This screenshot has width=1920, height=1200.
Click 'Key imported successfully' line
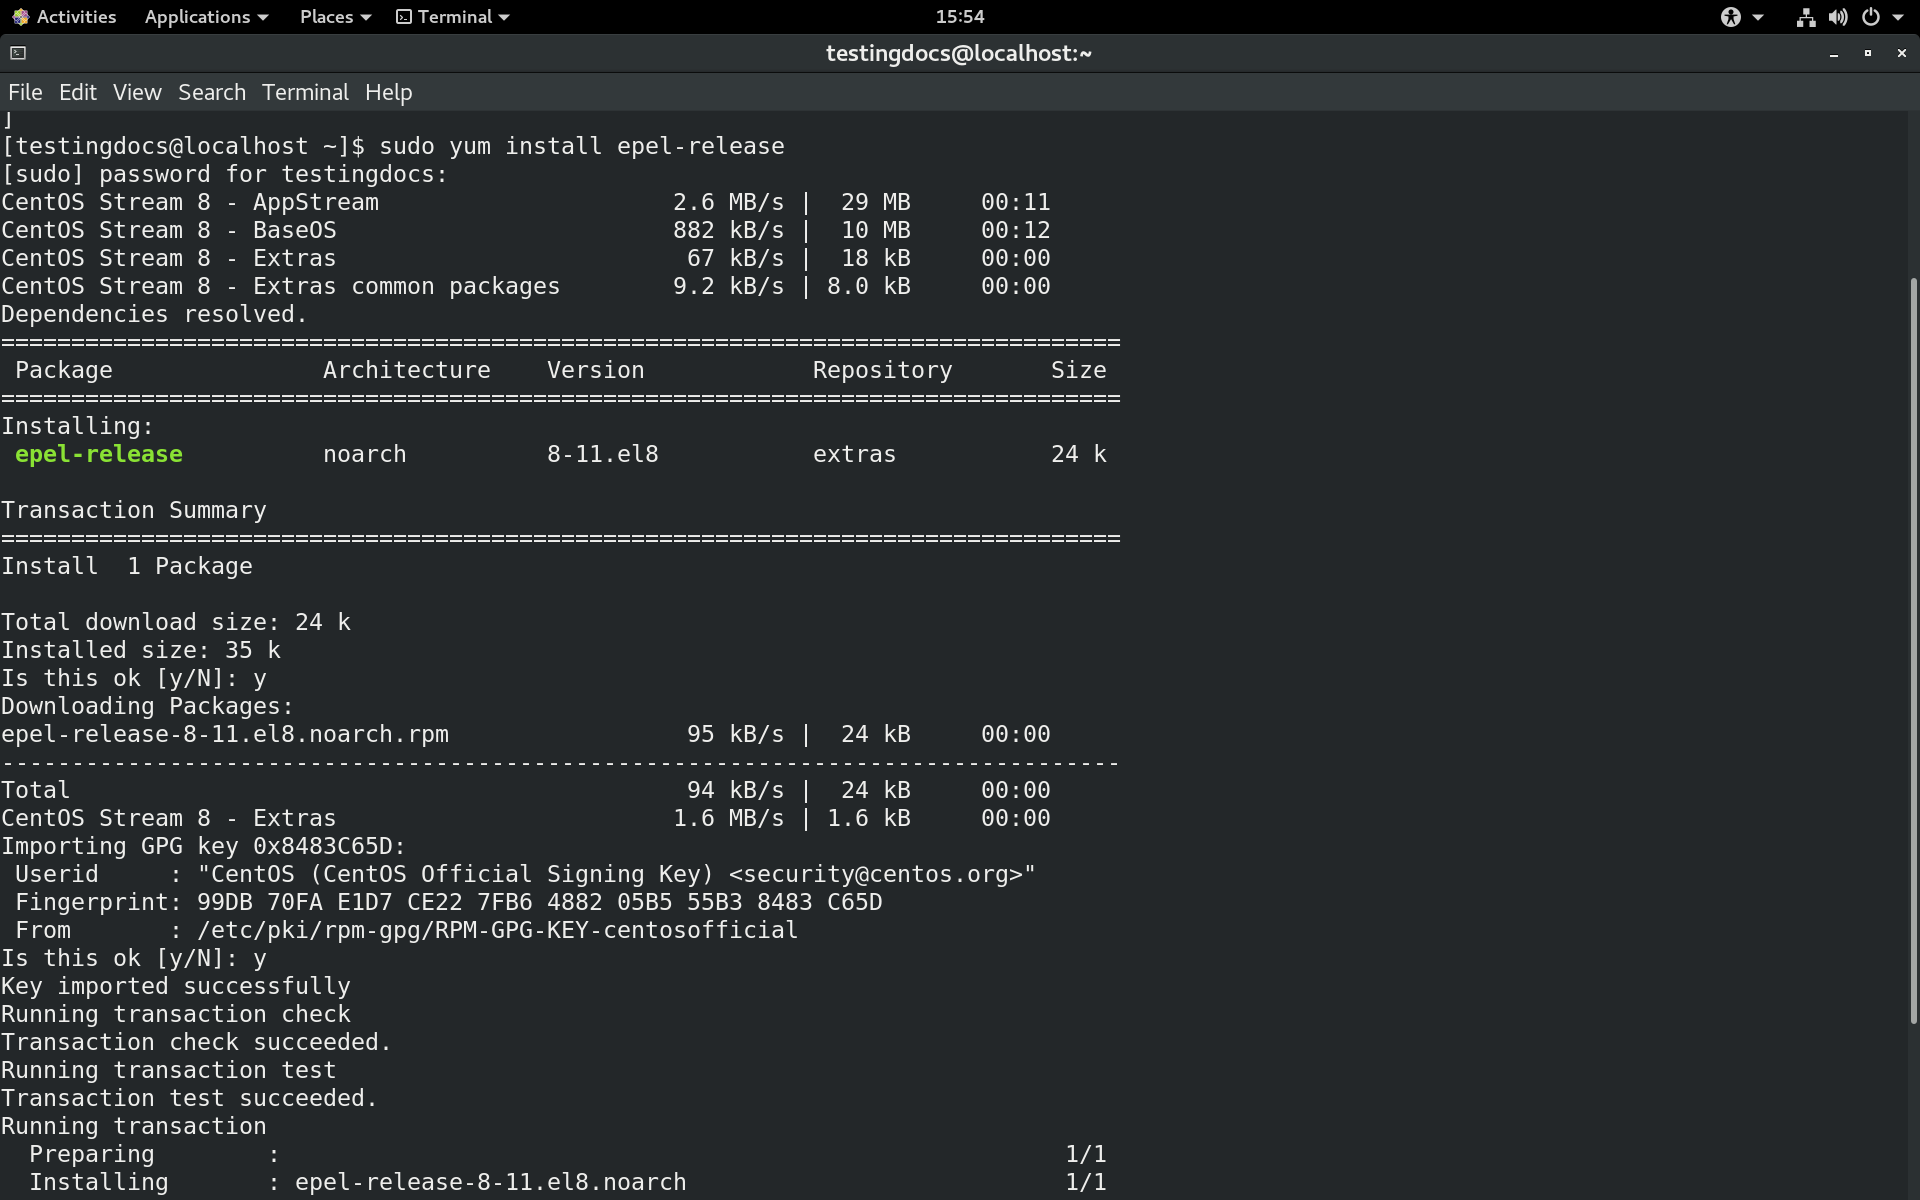click(176, 986)
